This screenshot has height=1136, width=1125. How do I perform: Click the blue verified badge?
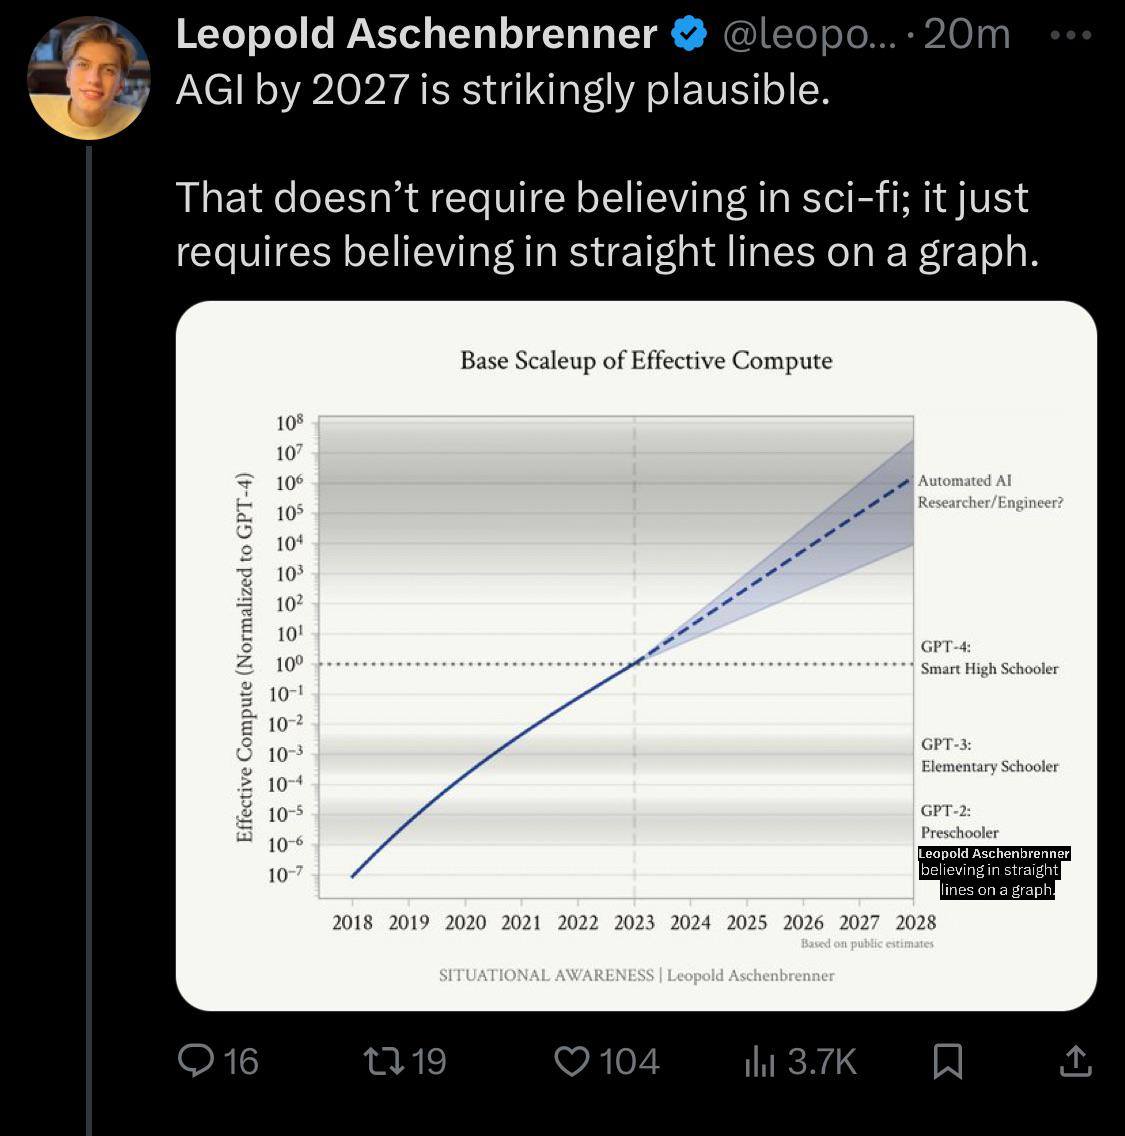pyautogui.click(x=689, y=34)
